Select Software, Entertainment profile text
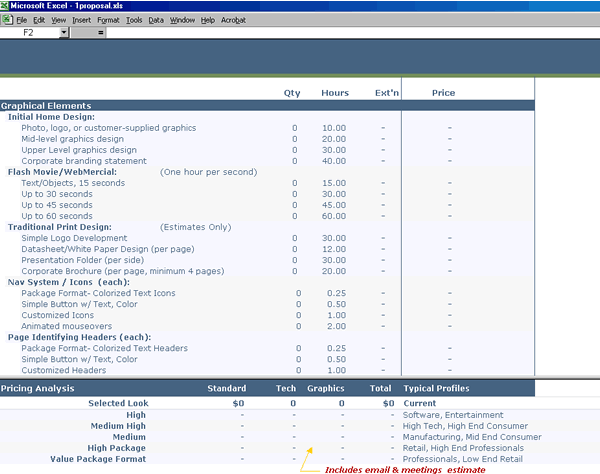The image size is (600, 474). coord(453,415)
